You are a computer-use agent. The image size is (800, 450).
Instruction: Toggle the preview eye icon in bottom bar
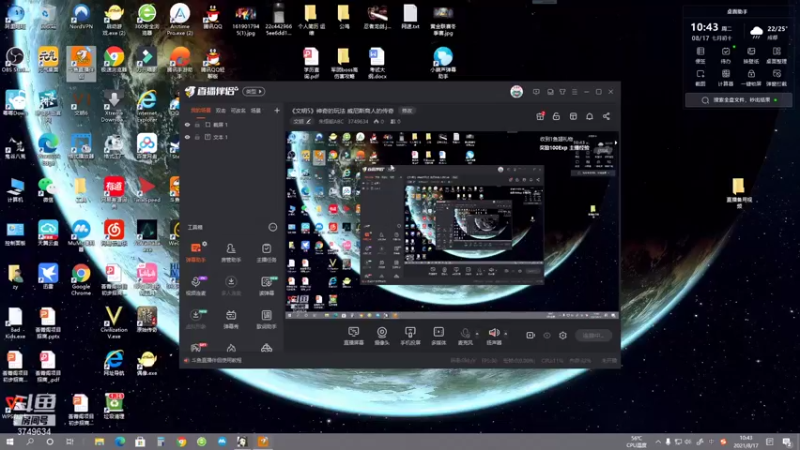tap(547, 335)
